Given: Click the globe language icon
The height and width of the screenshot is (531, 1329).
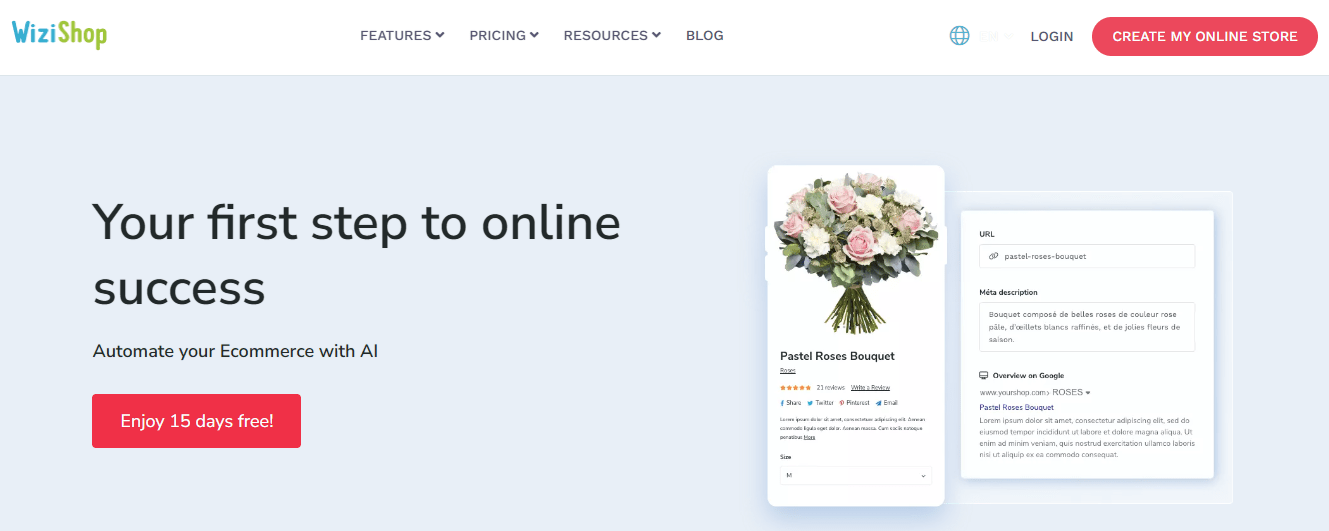Looking at the screenshot, I should [x=959, y=36].
